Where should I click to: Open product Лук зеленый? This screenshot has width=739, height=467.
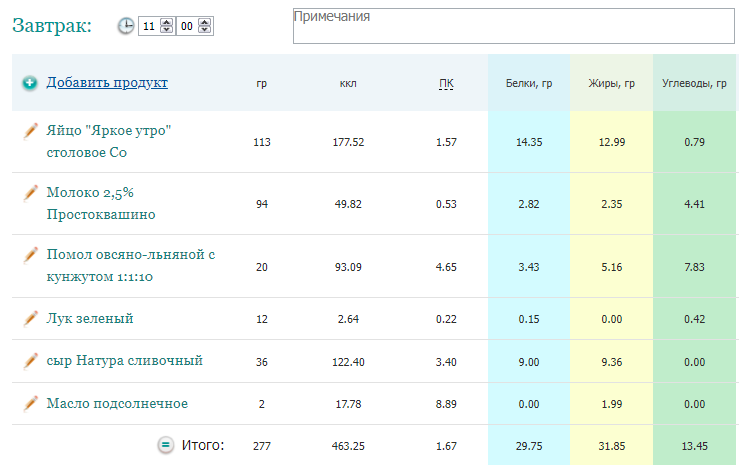point(90,319)
